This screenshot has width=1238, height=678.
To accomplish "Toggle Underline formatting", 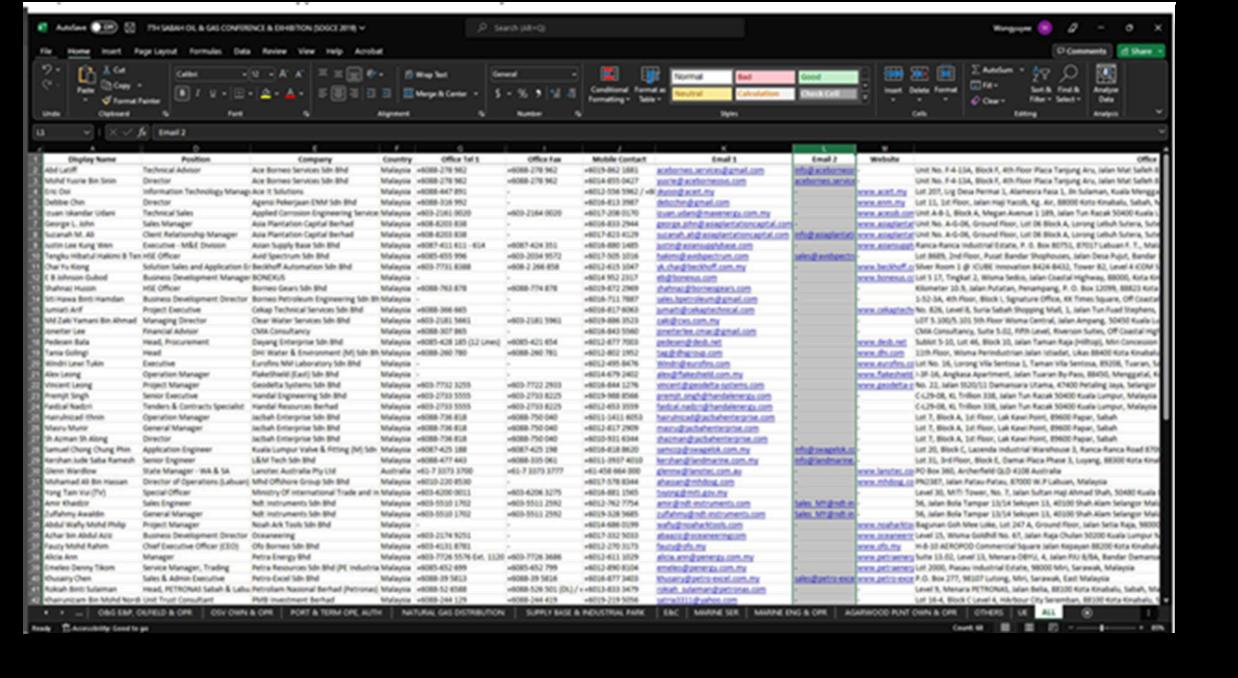I will coord(211,93).
